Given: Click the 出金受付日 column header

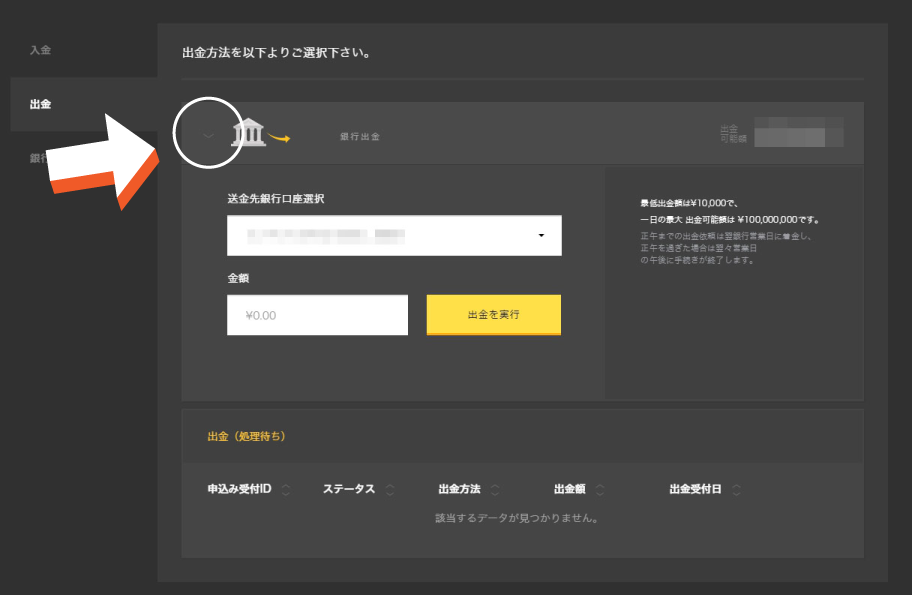Looking at the screenshot, I should click(x=695, y=490).
